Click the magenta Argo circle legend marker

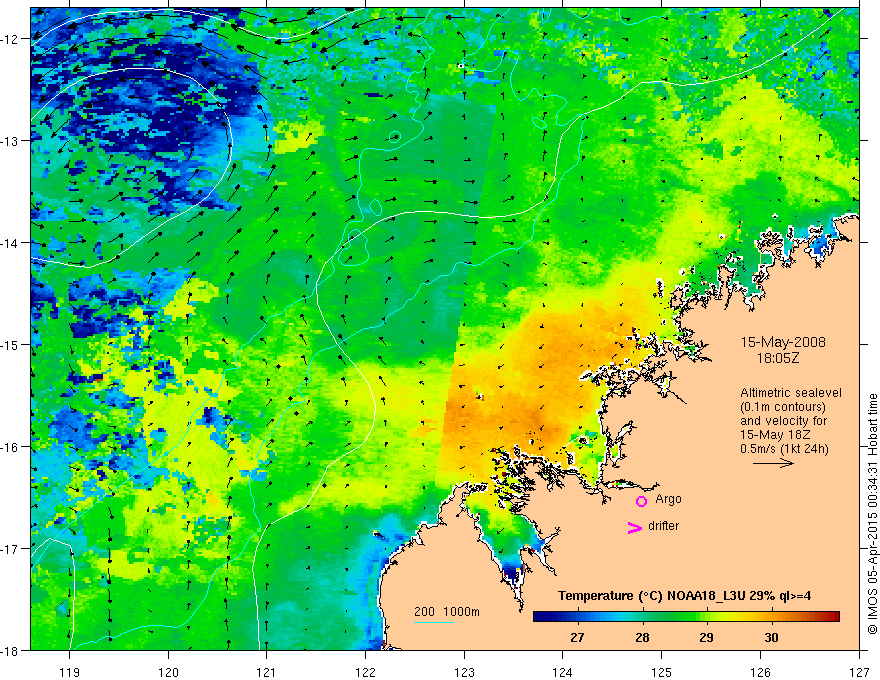tap(641, 501)
